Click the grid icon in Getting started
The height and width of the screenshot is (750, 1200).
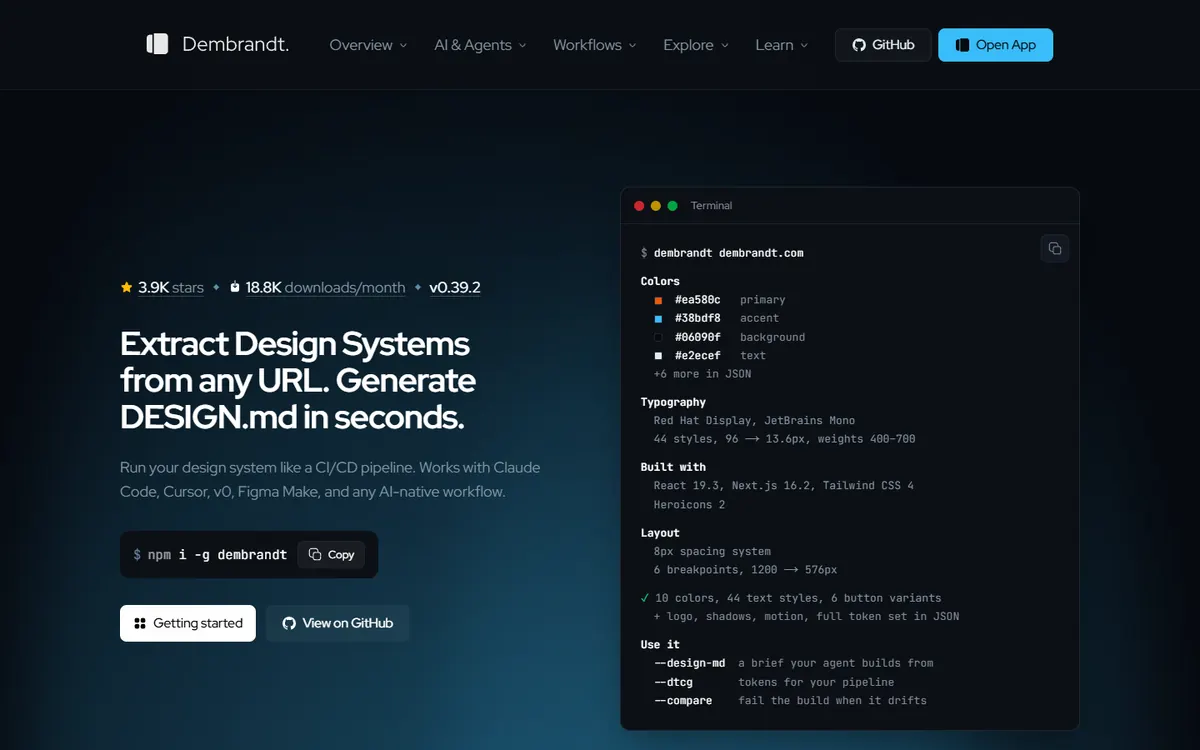coord(140,623)
